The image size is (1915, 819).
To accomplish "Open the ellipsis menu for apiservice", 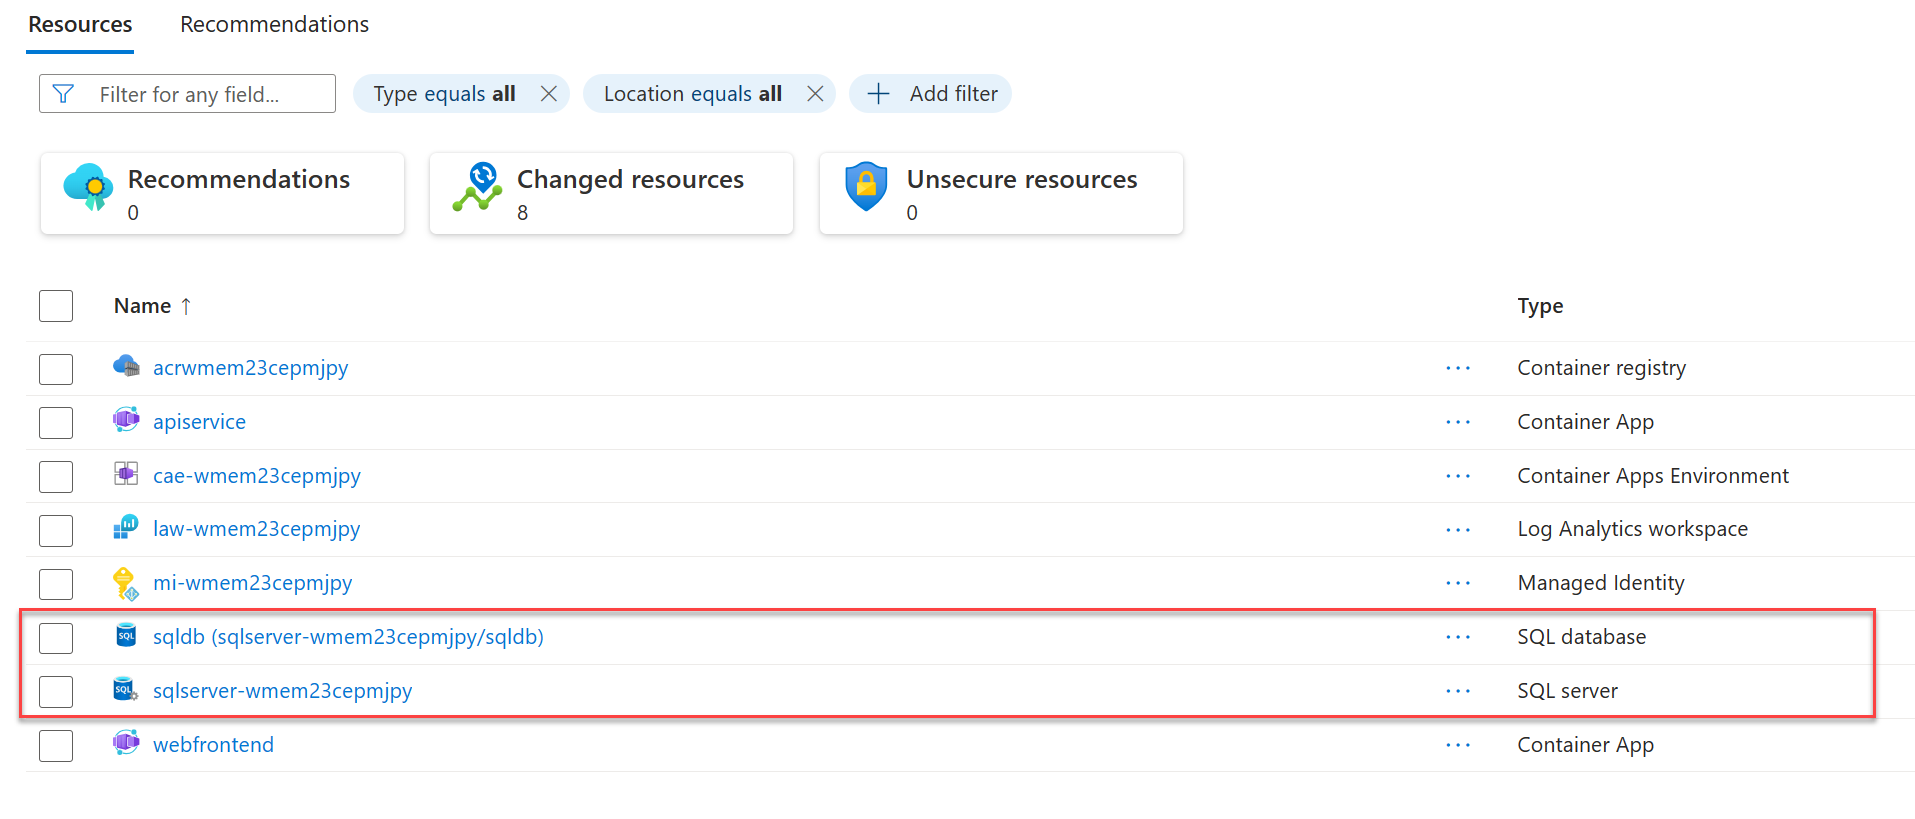I will click(x=1458, y=422).
